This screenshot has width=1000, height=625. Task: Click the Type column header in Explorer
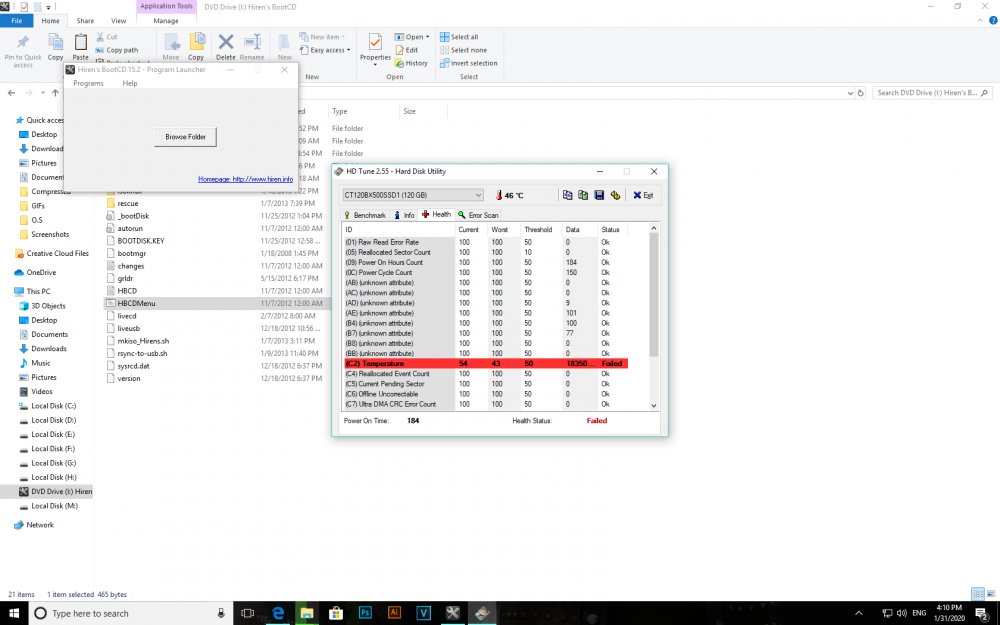(x=340, y=112)
